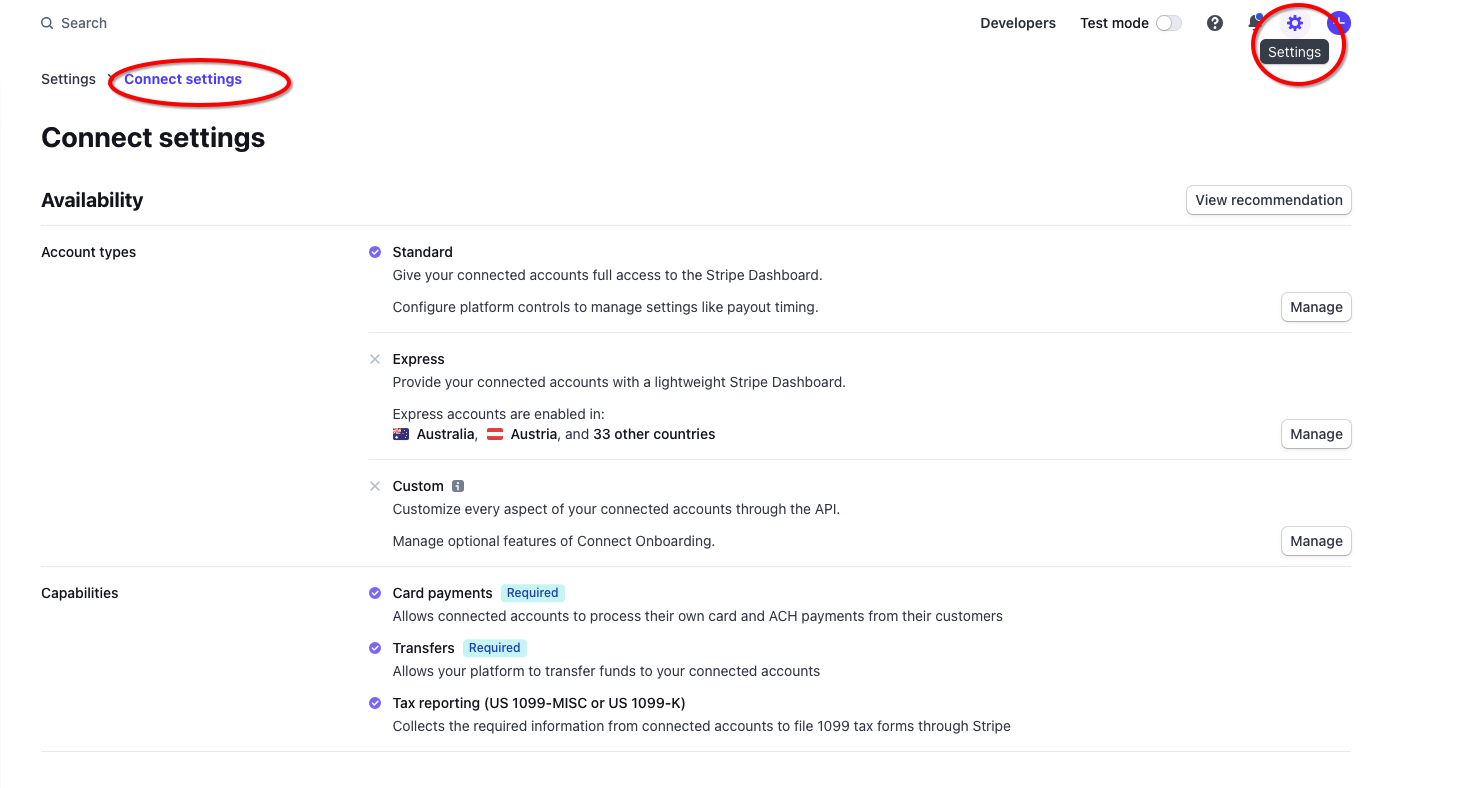Click the View recommendation button
1461x788 pixels.
pos(1268,200)
